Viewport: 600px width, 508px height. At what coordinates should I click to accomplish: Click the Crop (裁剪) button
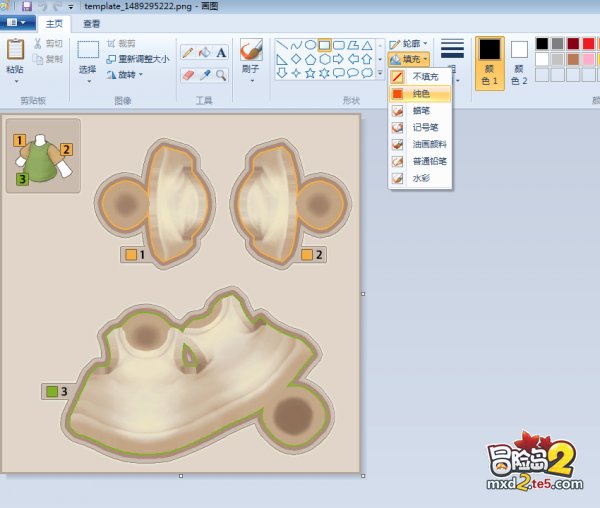point(121,44)
